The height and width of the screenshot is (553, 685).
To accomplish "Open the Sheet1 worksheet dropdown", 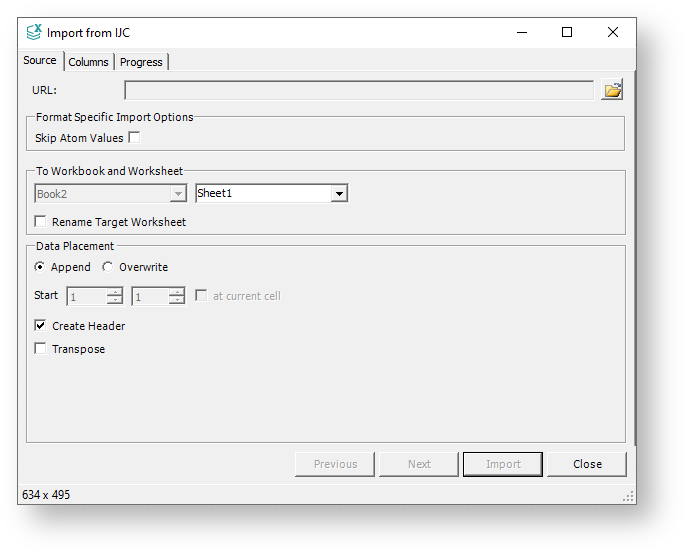I will (x=339, y=194).
